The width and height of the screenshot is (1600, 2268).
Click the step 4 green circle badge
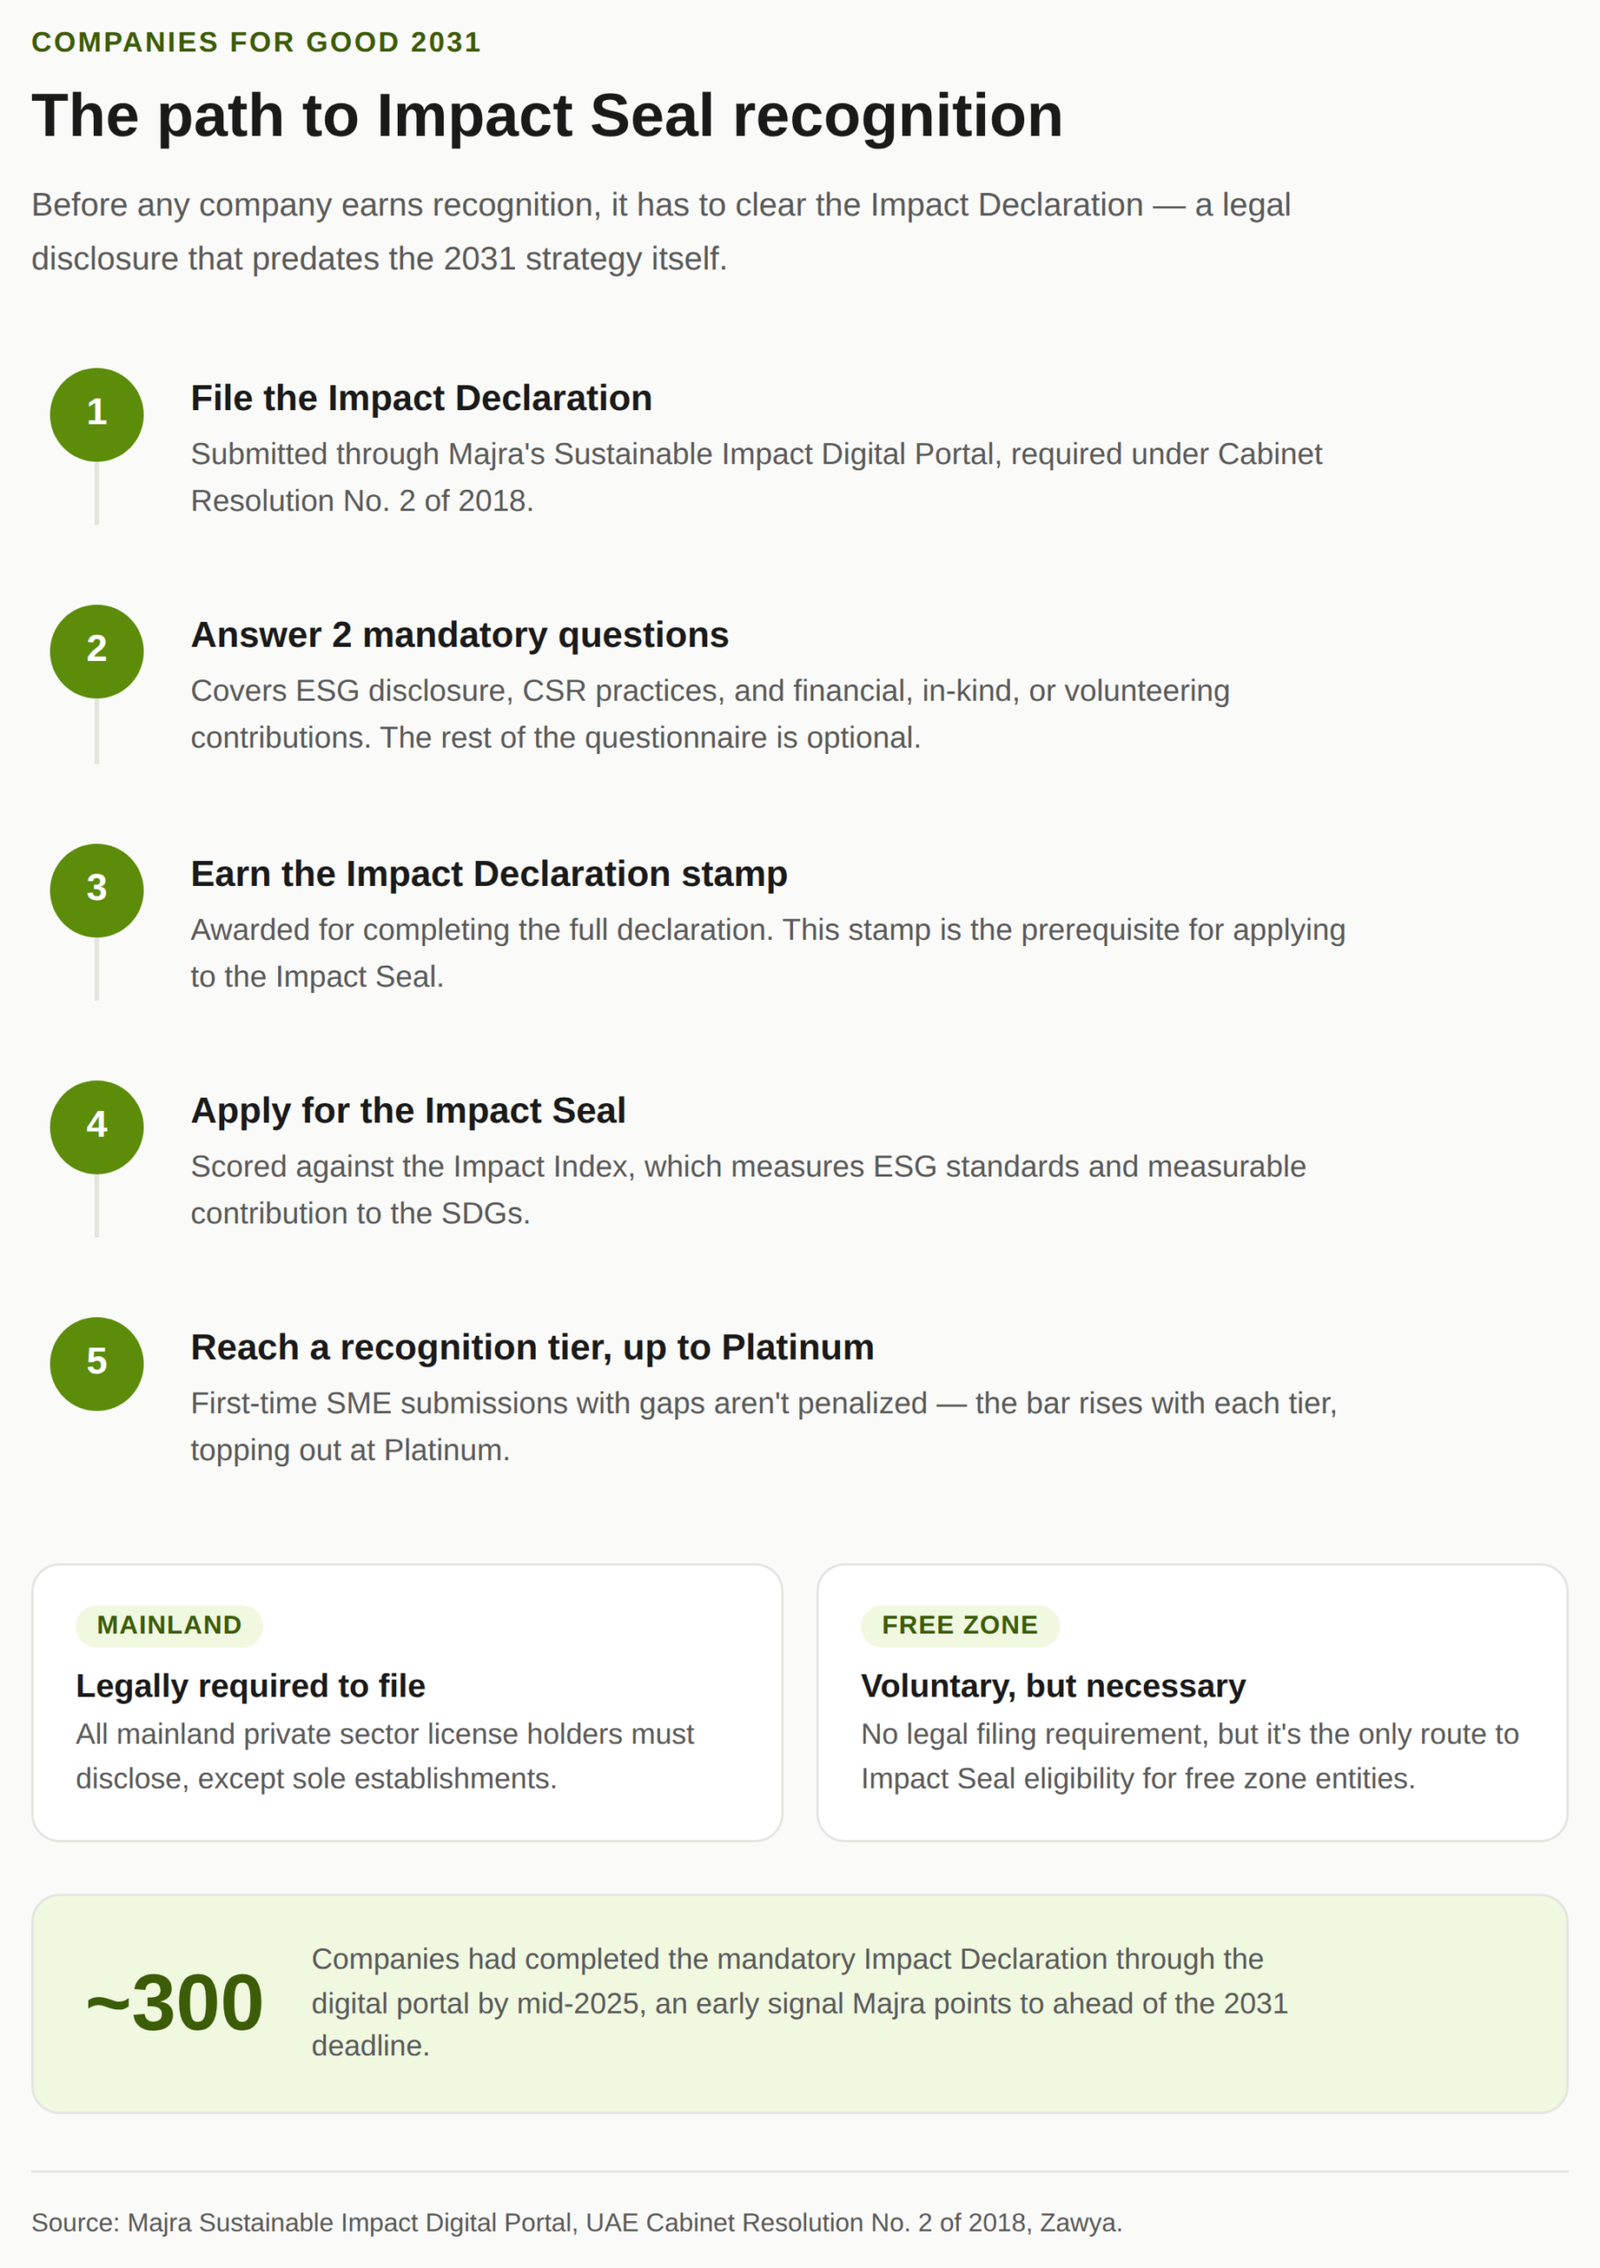[97, 1127]
